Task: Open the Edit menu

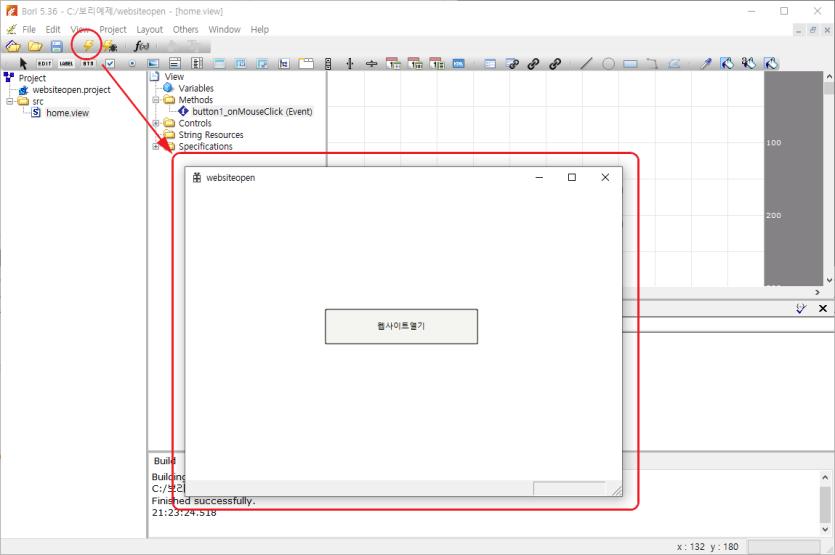Action: pos(53,29)
